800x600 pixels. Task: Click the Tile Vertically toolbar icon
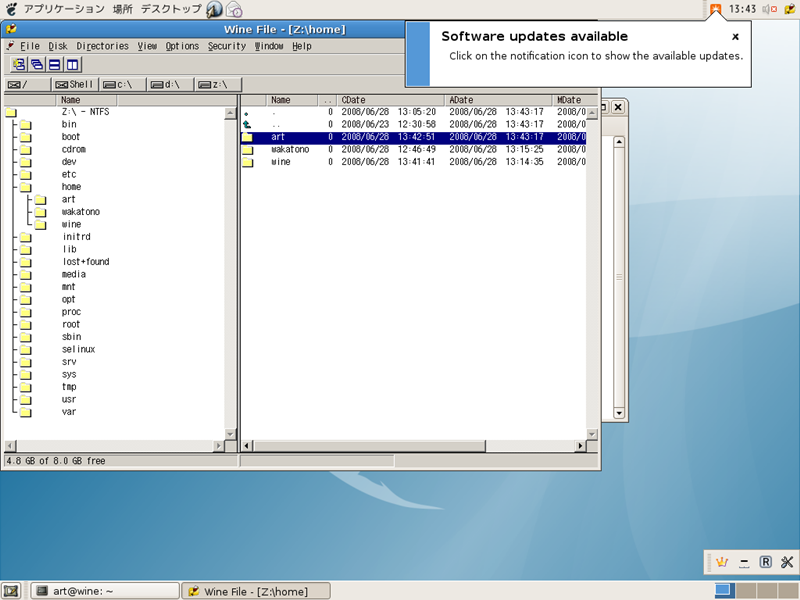coord(72,64)
